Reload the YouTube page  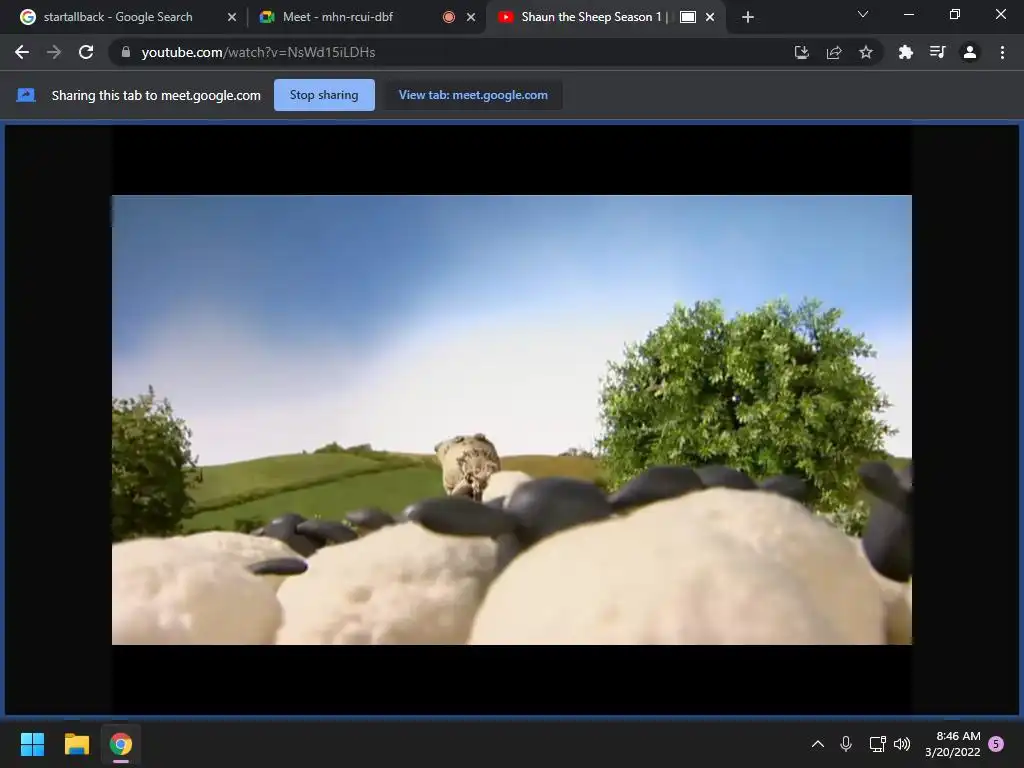coord(86,52)
